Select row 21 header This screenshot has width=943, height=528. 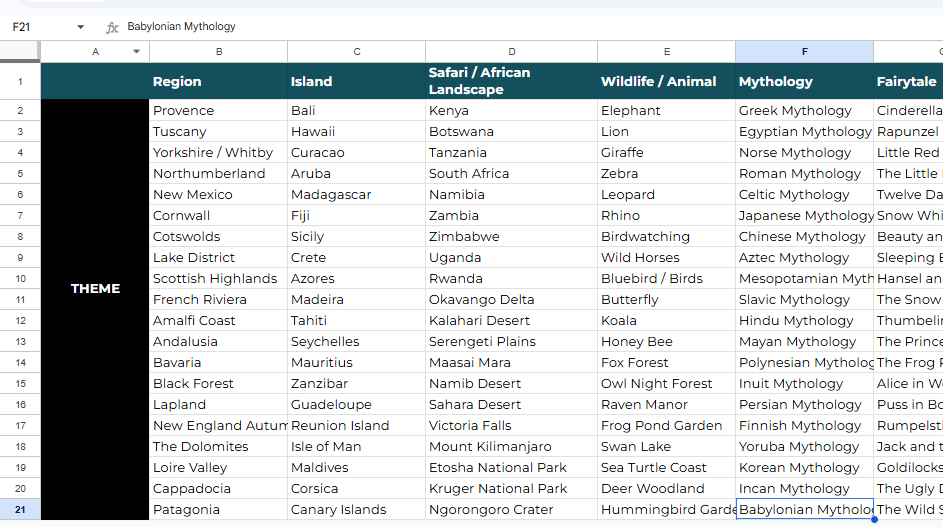[20, 509]
